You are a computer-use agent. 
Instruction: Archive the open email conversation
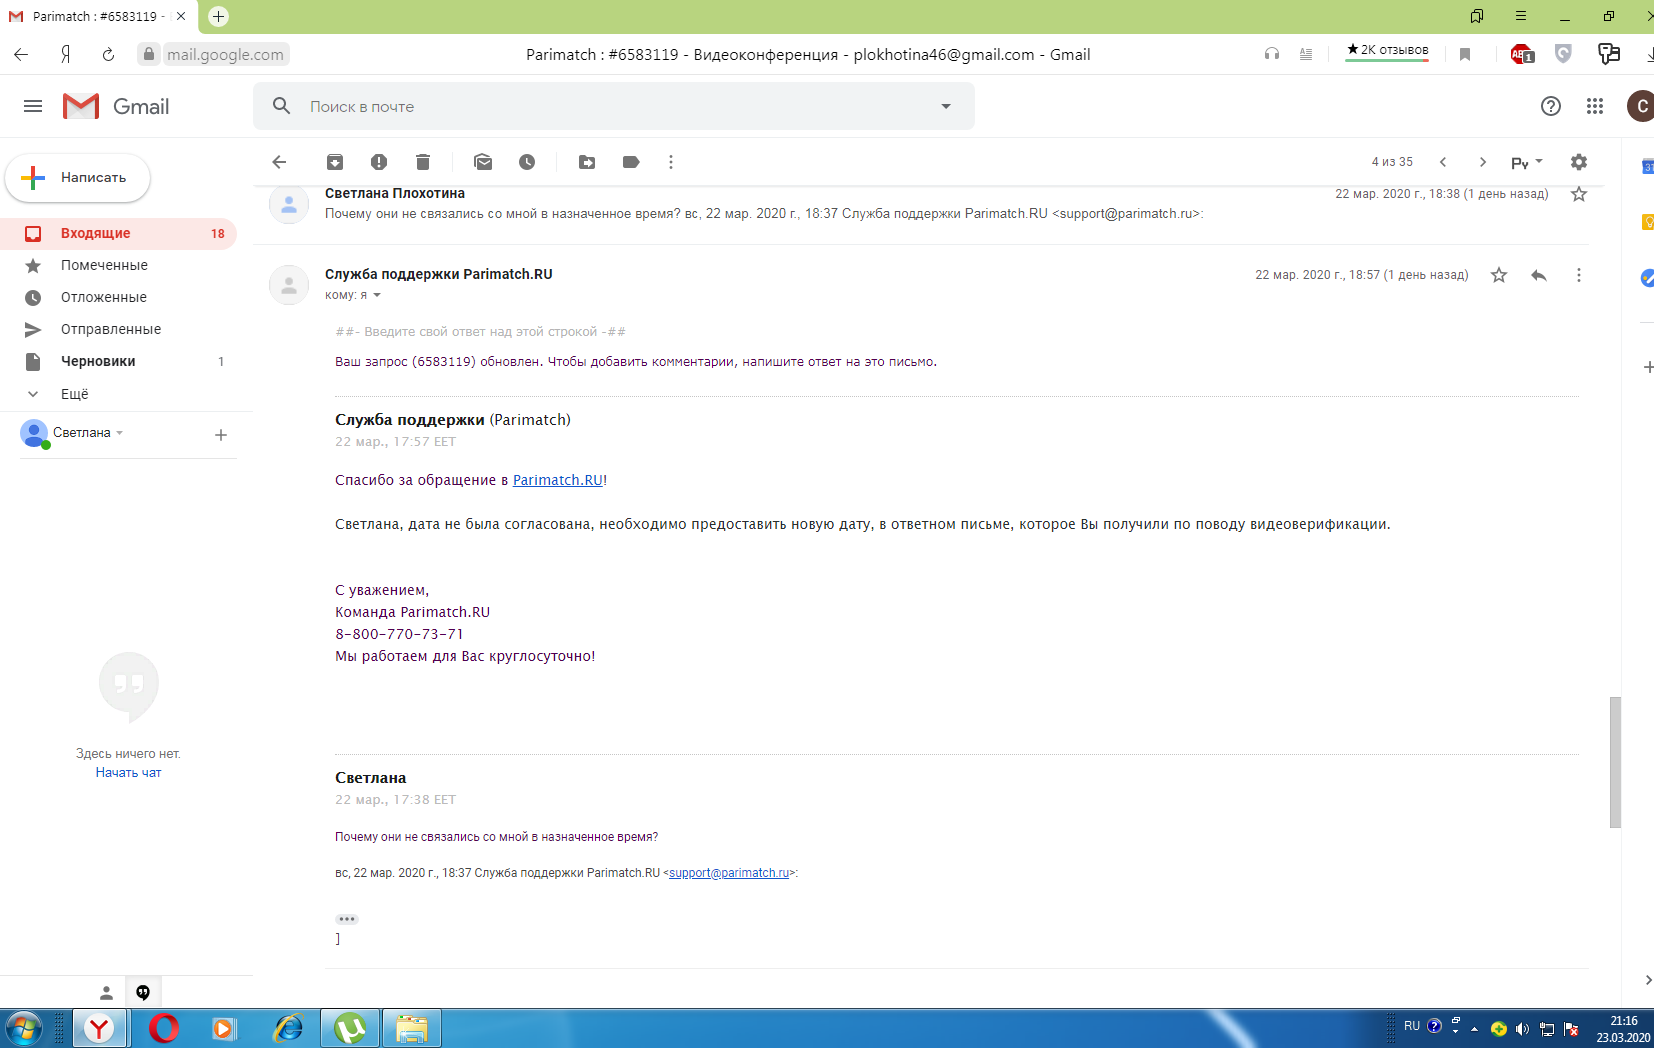pyautogui.click(x=335, y=162)
